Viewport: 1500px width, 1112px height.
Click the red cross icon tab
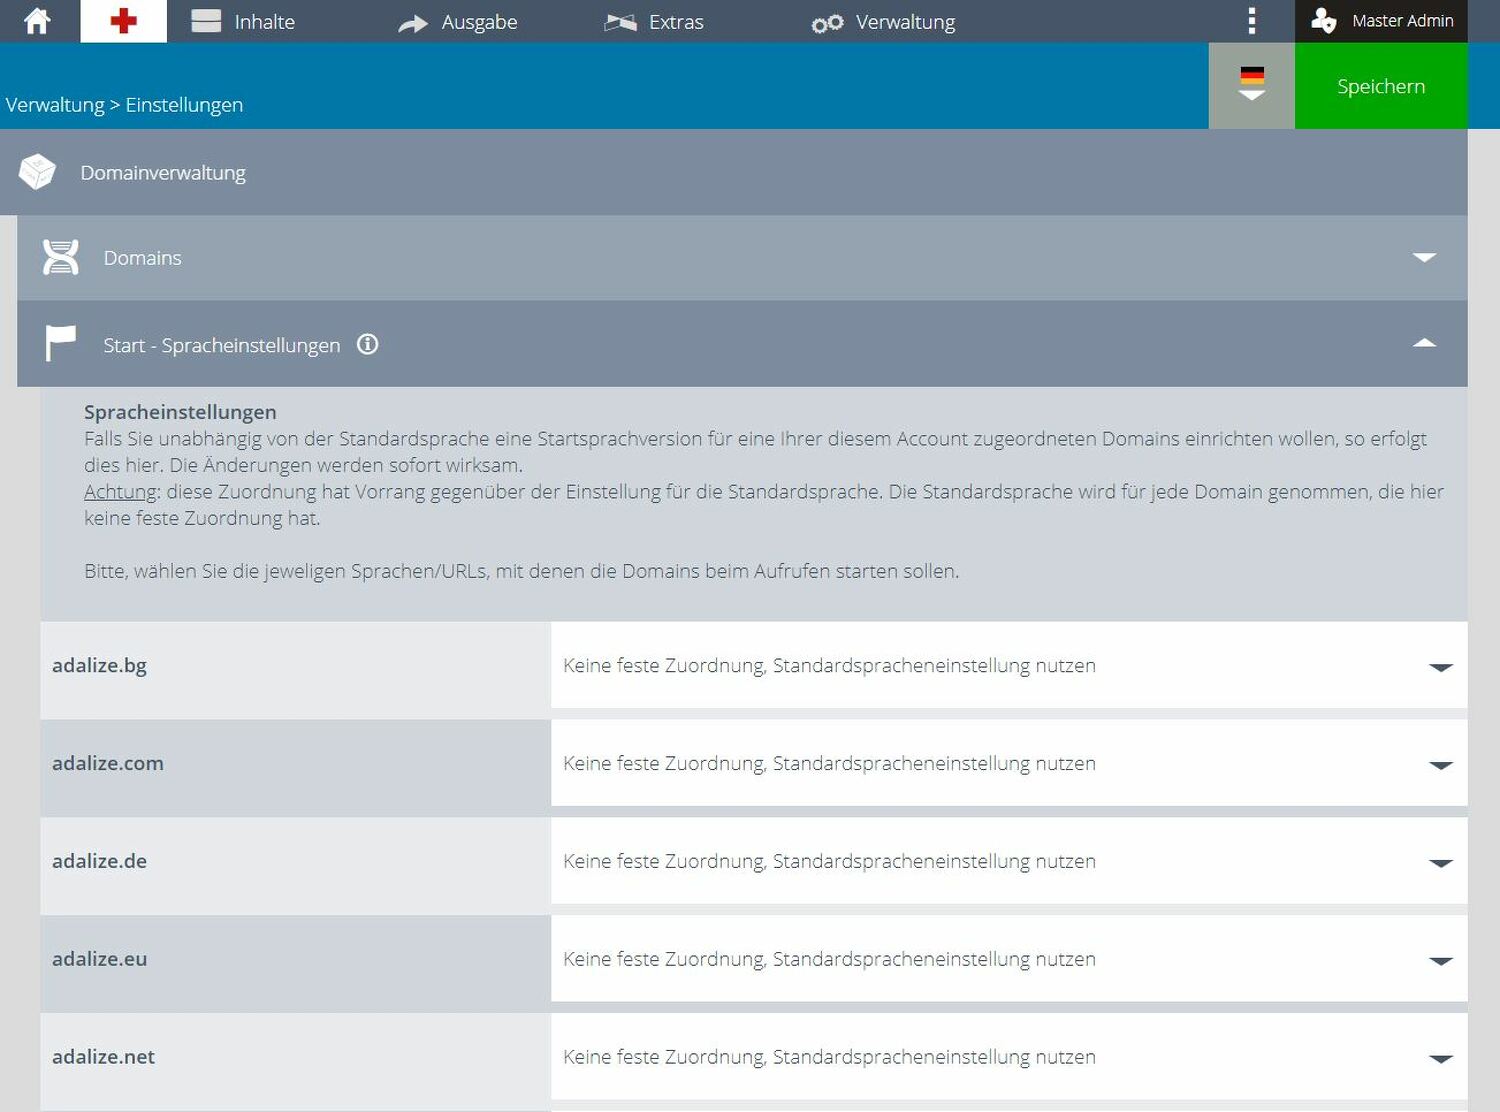tap(123, 21)
